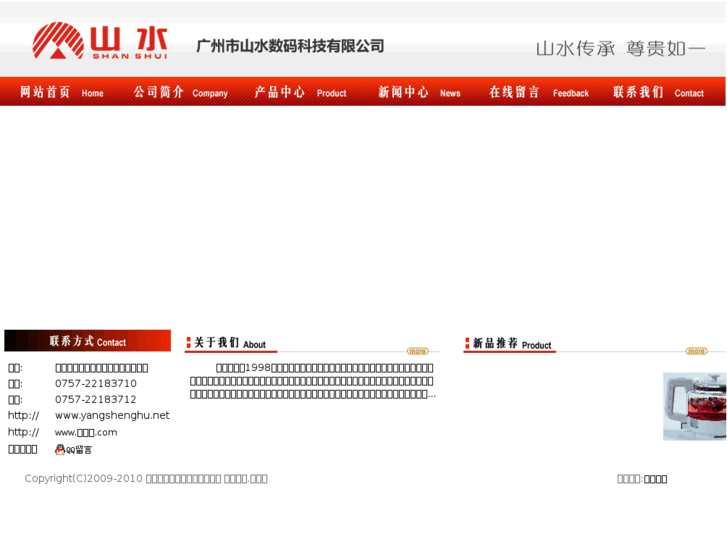Open 联系我们 Contact page
Screen dimensions: 727x545
(x=658, y=92)
